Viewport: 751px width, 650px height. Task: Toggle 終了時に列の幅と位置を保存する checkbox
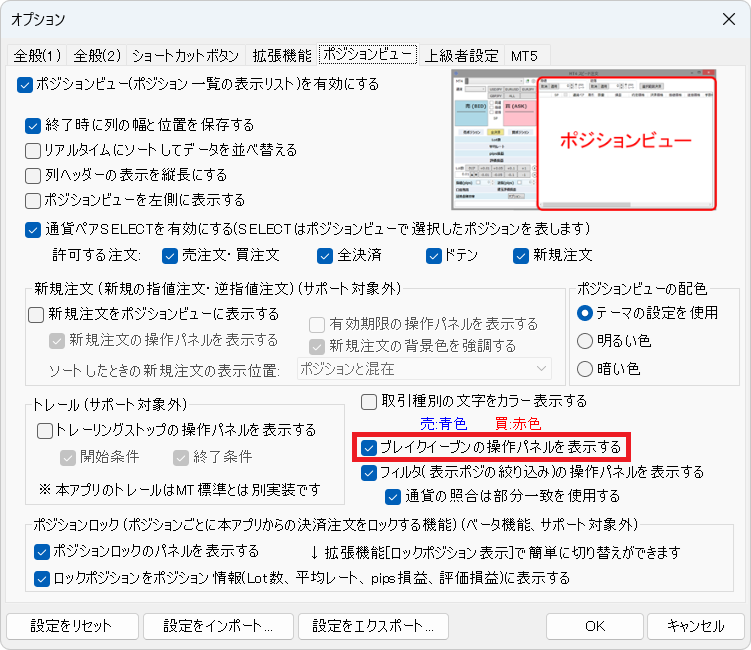(33, 126)
